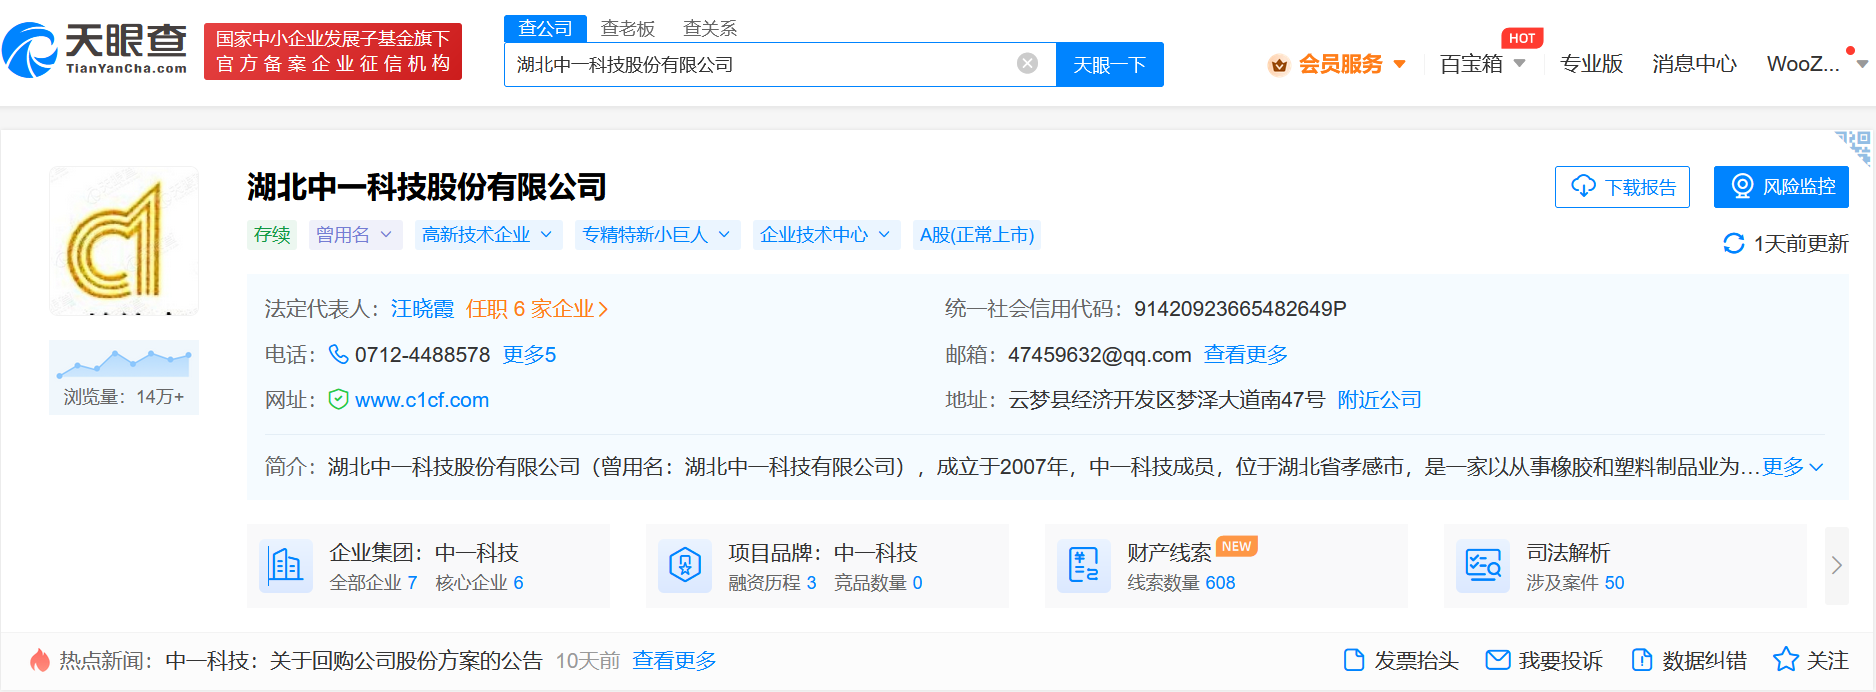Screen dimensions: 1876x692
Task: Expand the 企业技术中心 tag dropdown
Action: pos(826,235)
